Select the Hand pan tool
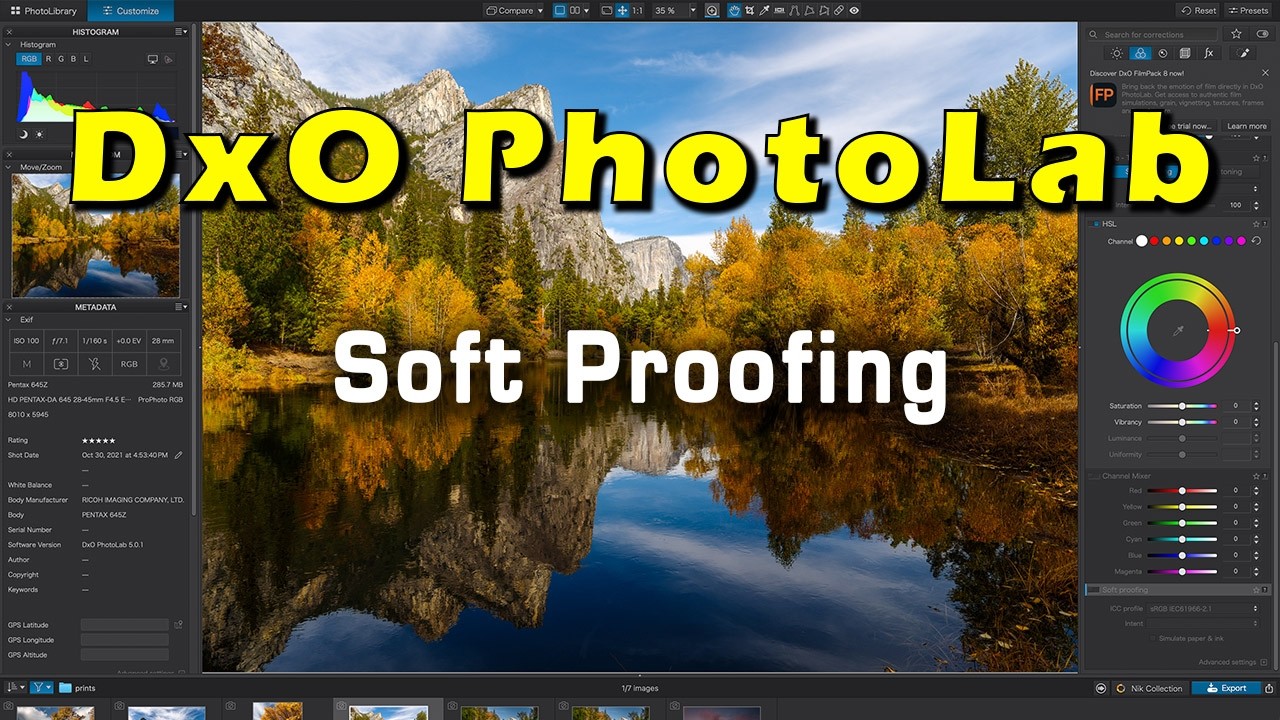Viewport: 1280px width, 720px height. (x=734, y=10)
